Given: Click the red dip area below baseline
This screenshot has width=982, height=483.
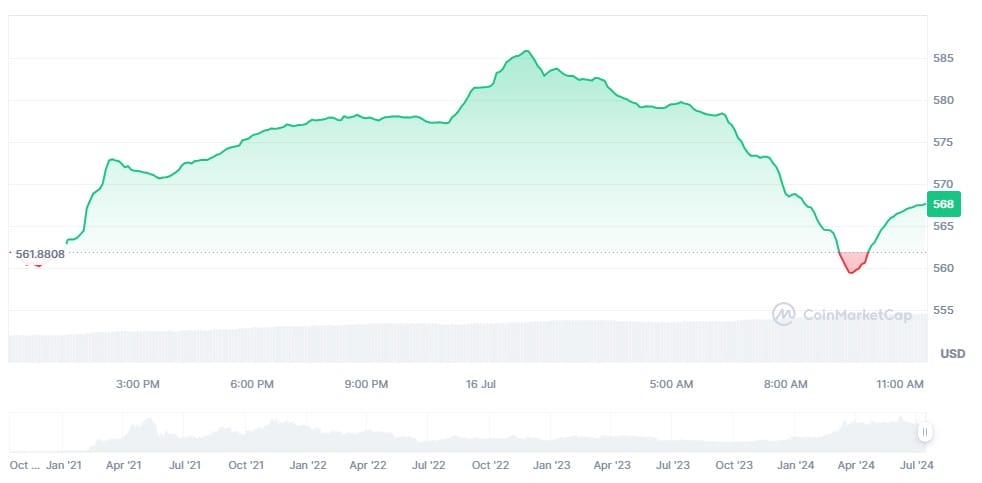Looking at the screenshot, I should point(853,263).
